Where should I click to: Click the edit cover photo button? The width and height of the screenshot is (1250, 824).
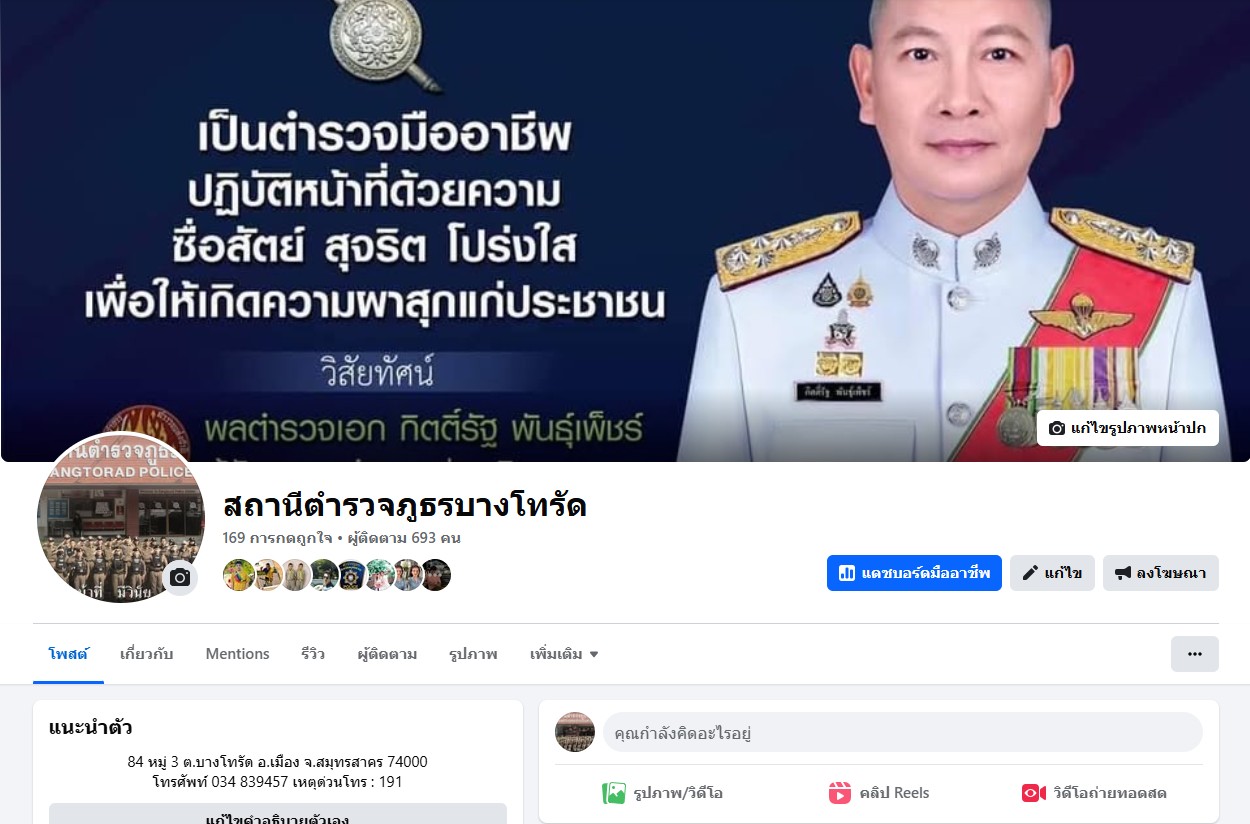pyautogui.click(x=1128, y=428)
